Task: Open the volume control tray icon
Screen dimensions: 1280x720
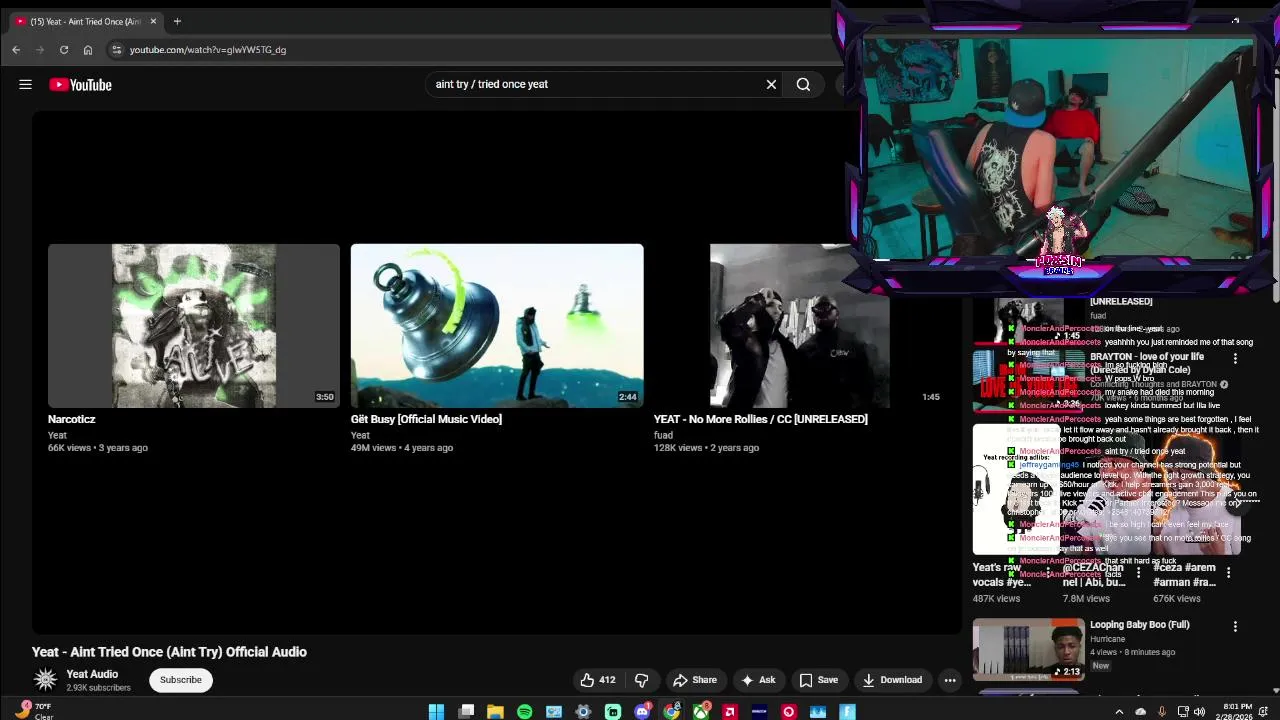Action: (x=1200, y=712)
